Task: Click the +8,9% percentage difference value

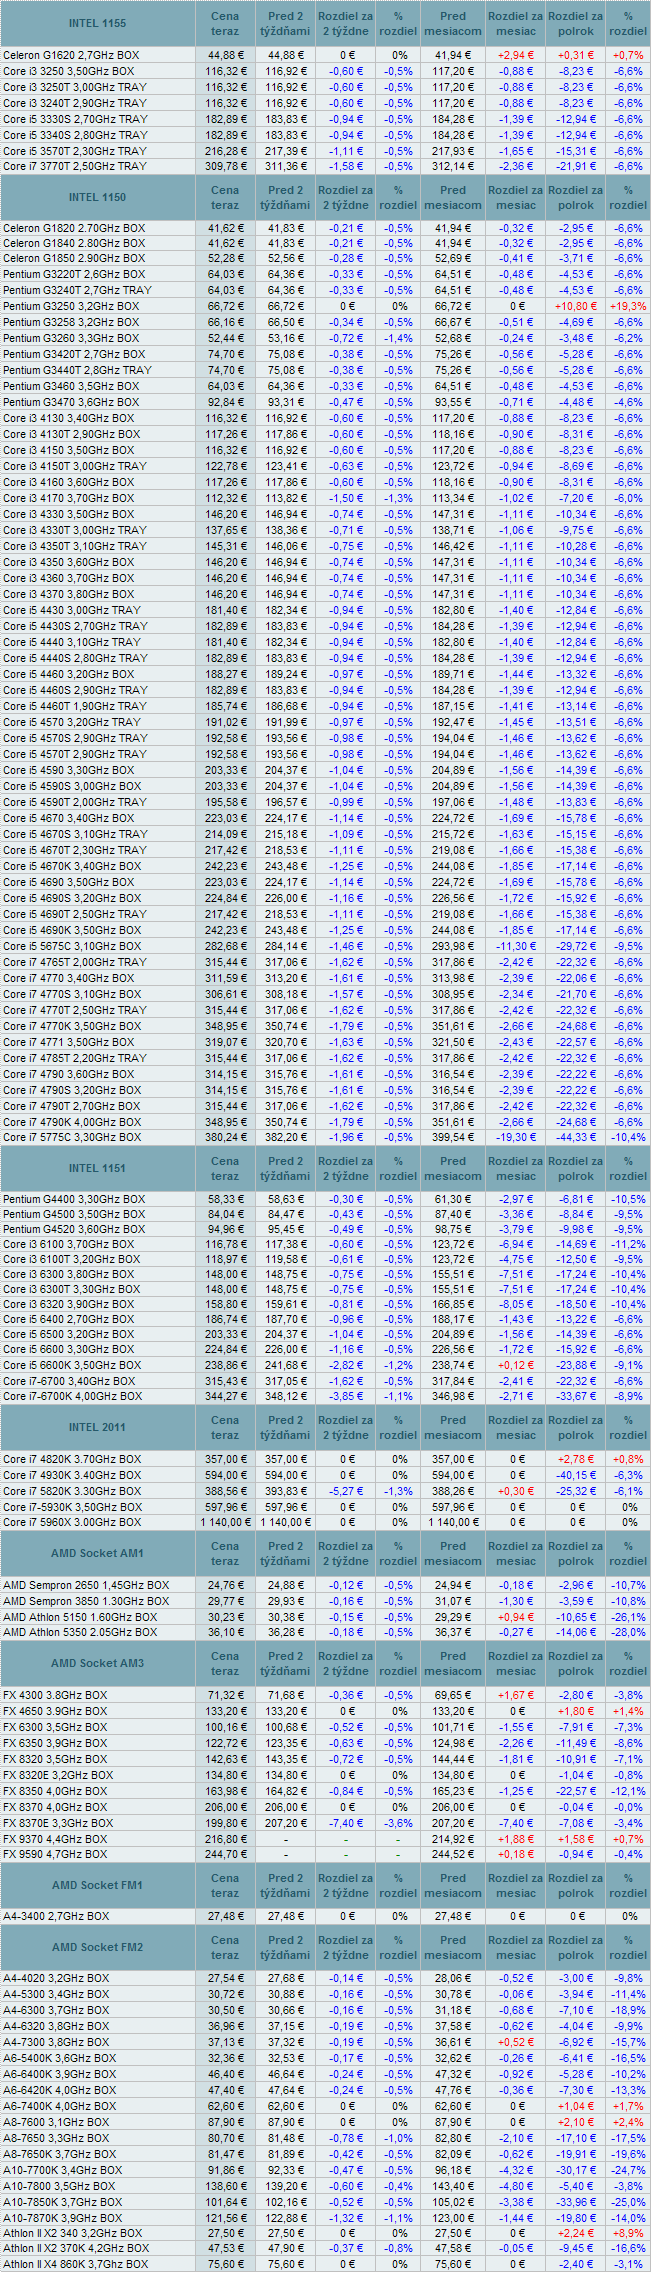Action: tap(628, 2233)
